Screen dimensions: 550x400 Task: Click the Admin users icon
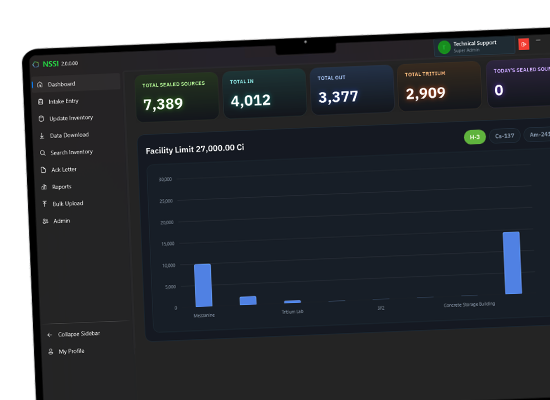tap(45, 221)
